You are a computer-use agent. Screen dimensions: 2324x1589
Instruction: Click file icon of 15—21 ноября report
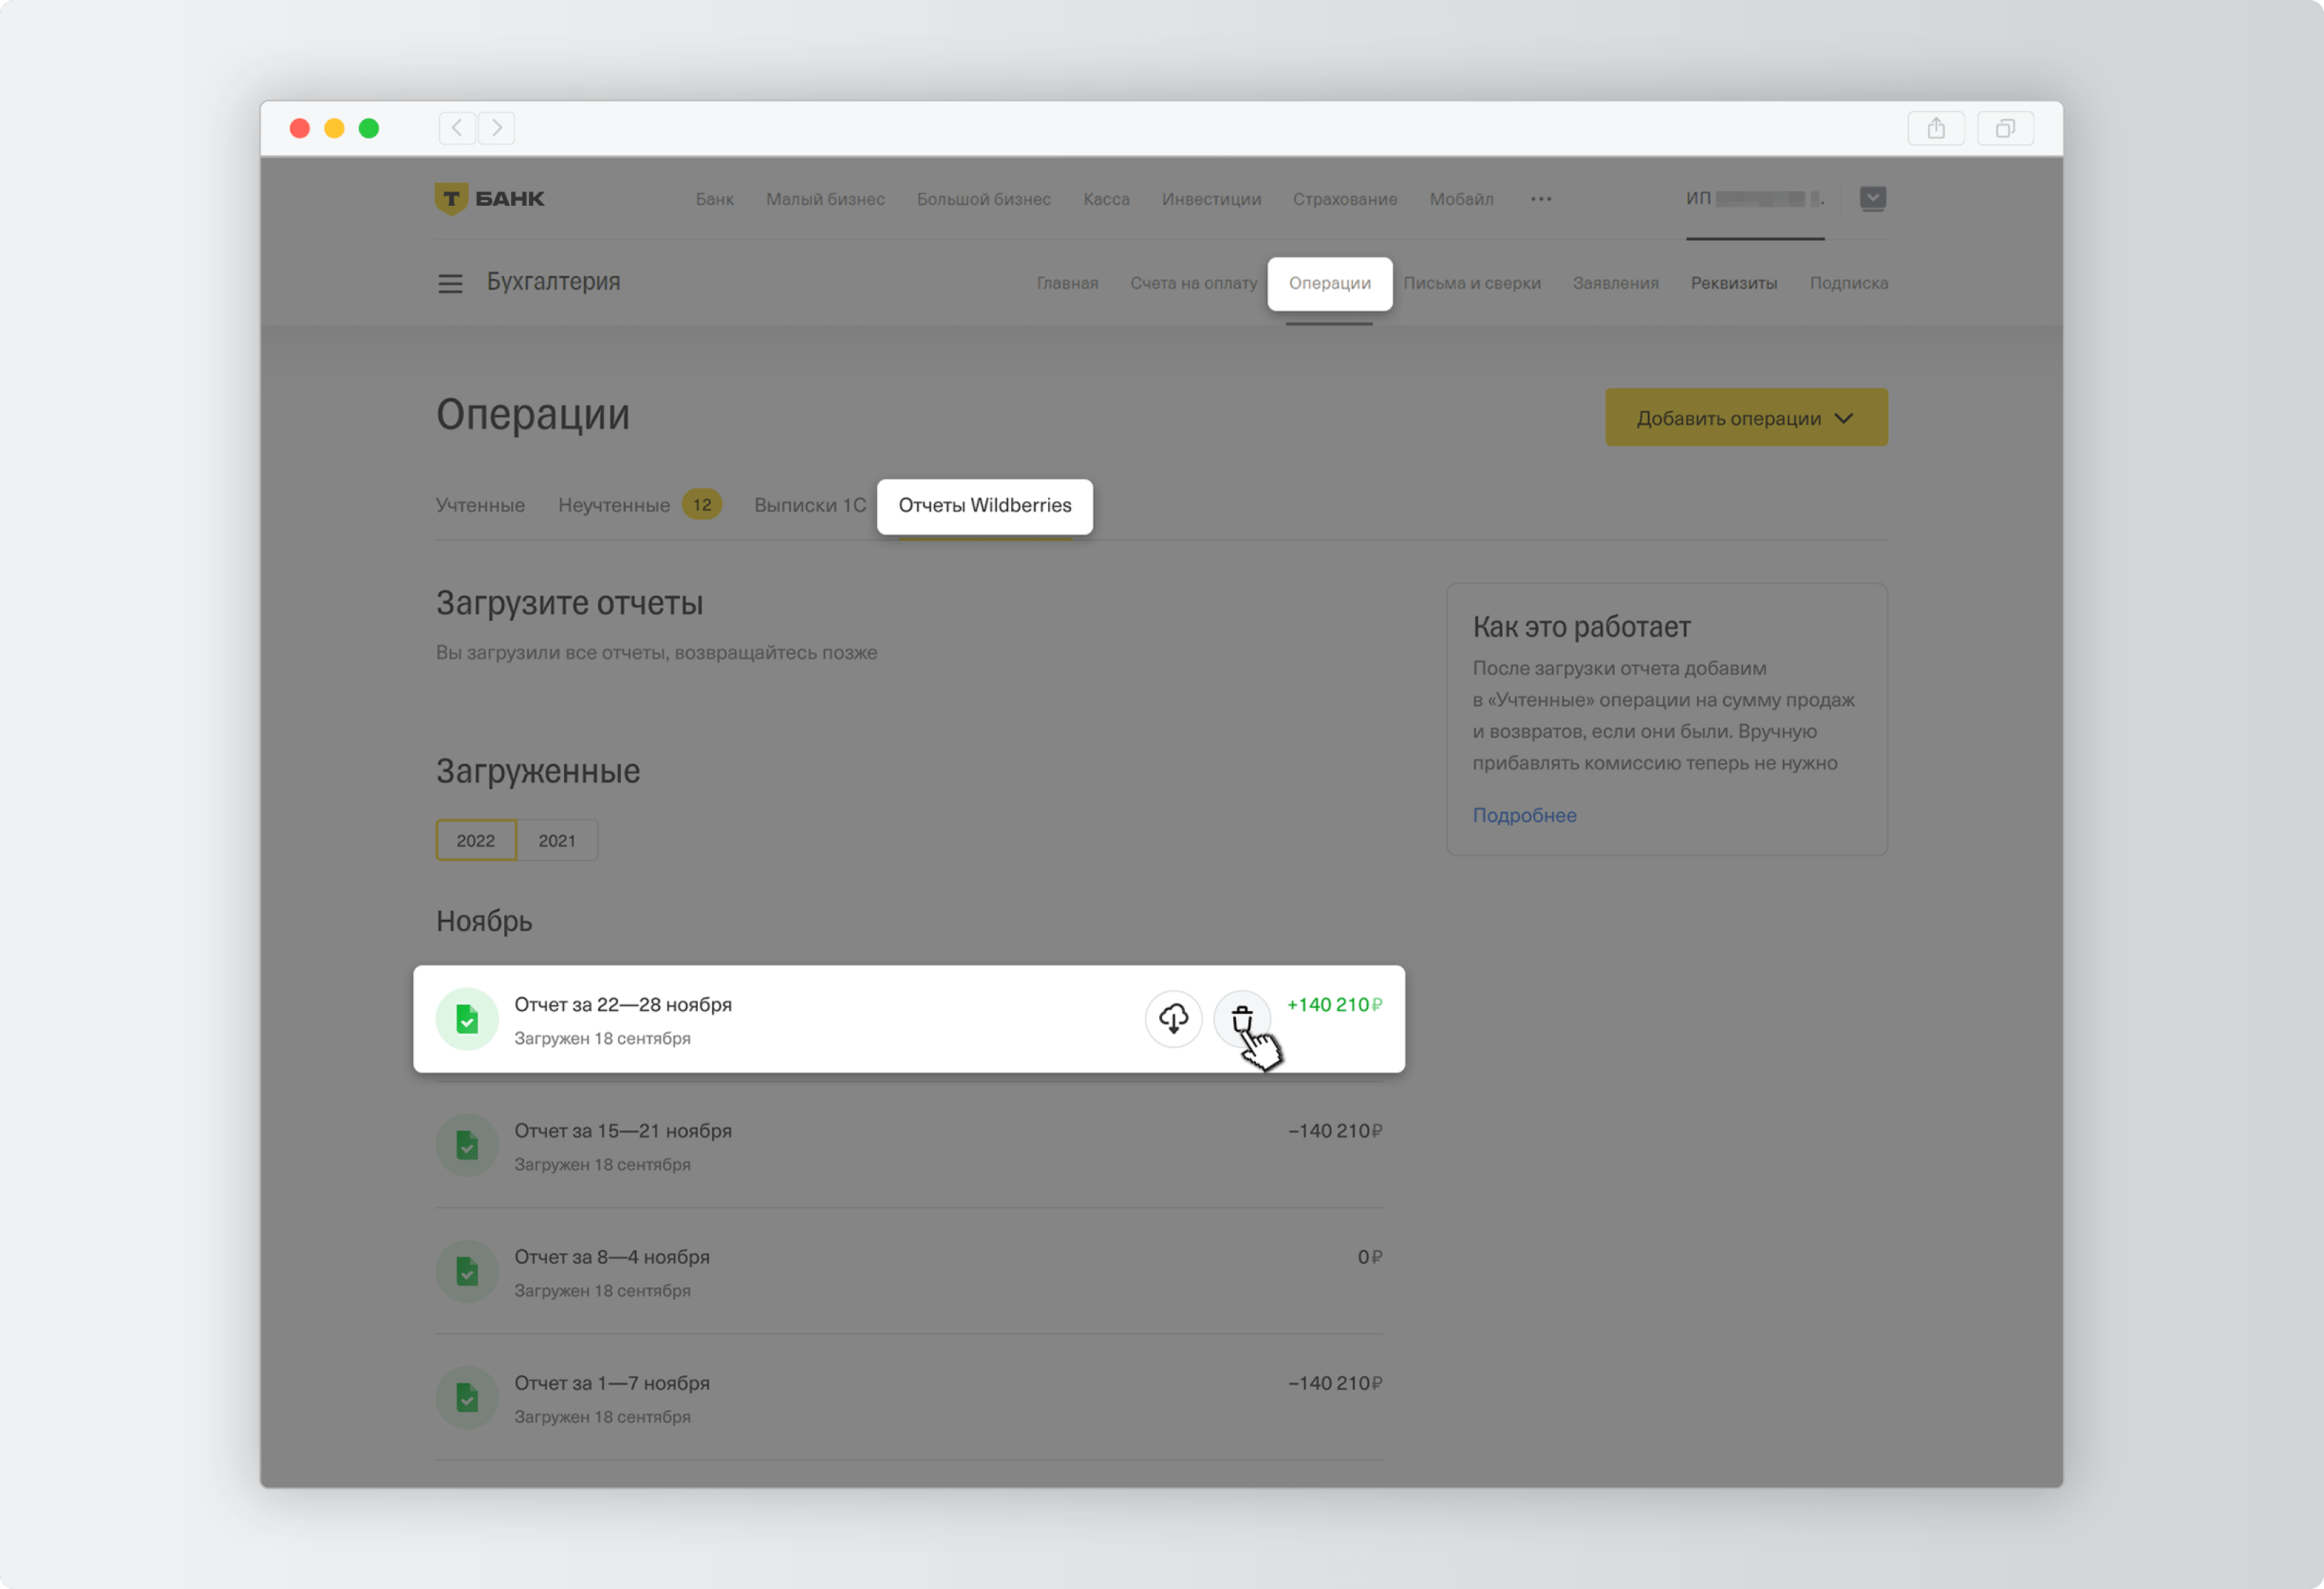point(467,1145)
